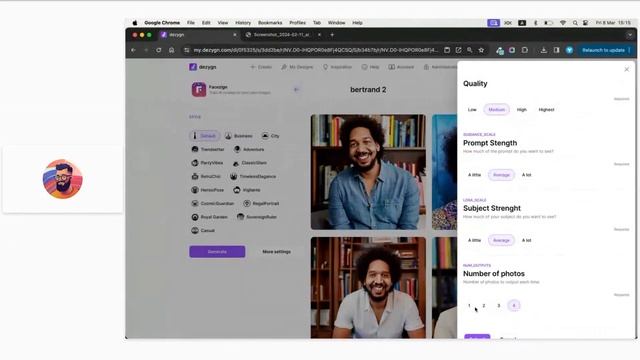The width and height of the screenshot is (640, 360).
Task: Open Inspiration nav item
Action: (x=338, y=67)
